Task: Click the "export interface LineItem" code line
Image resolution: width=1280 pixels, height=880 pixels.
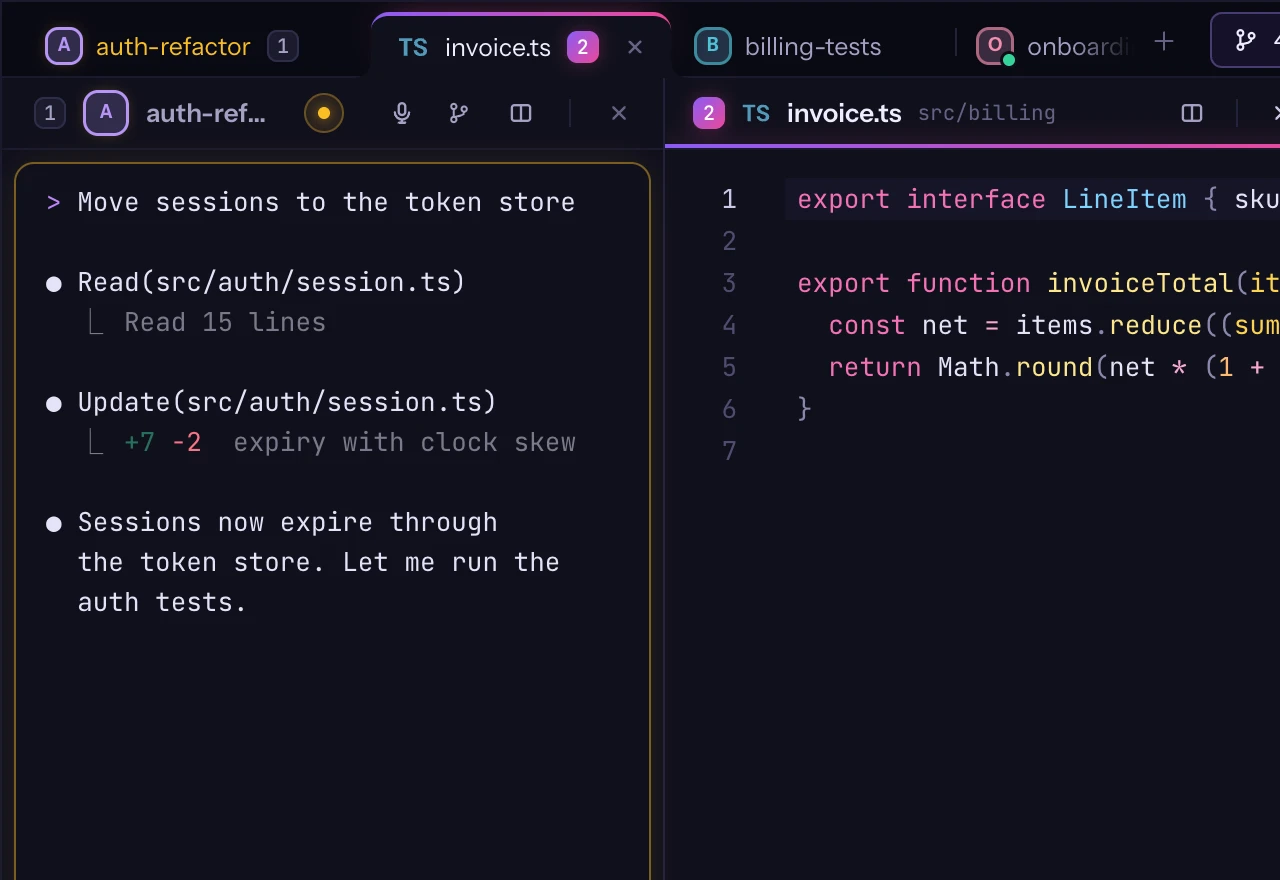Action: pyautogui.click(x=1033, y=199)
